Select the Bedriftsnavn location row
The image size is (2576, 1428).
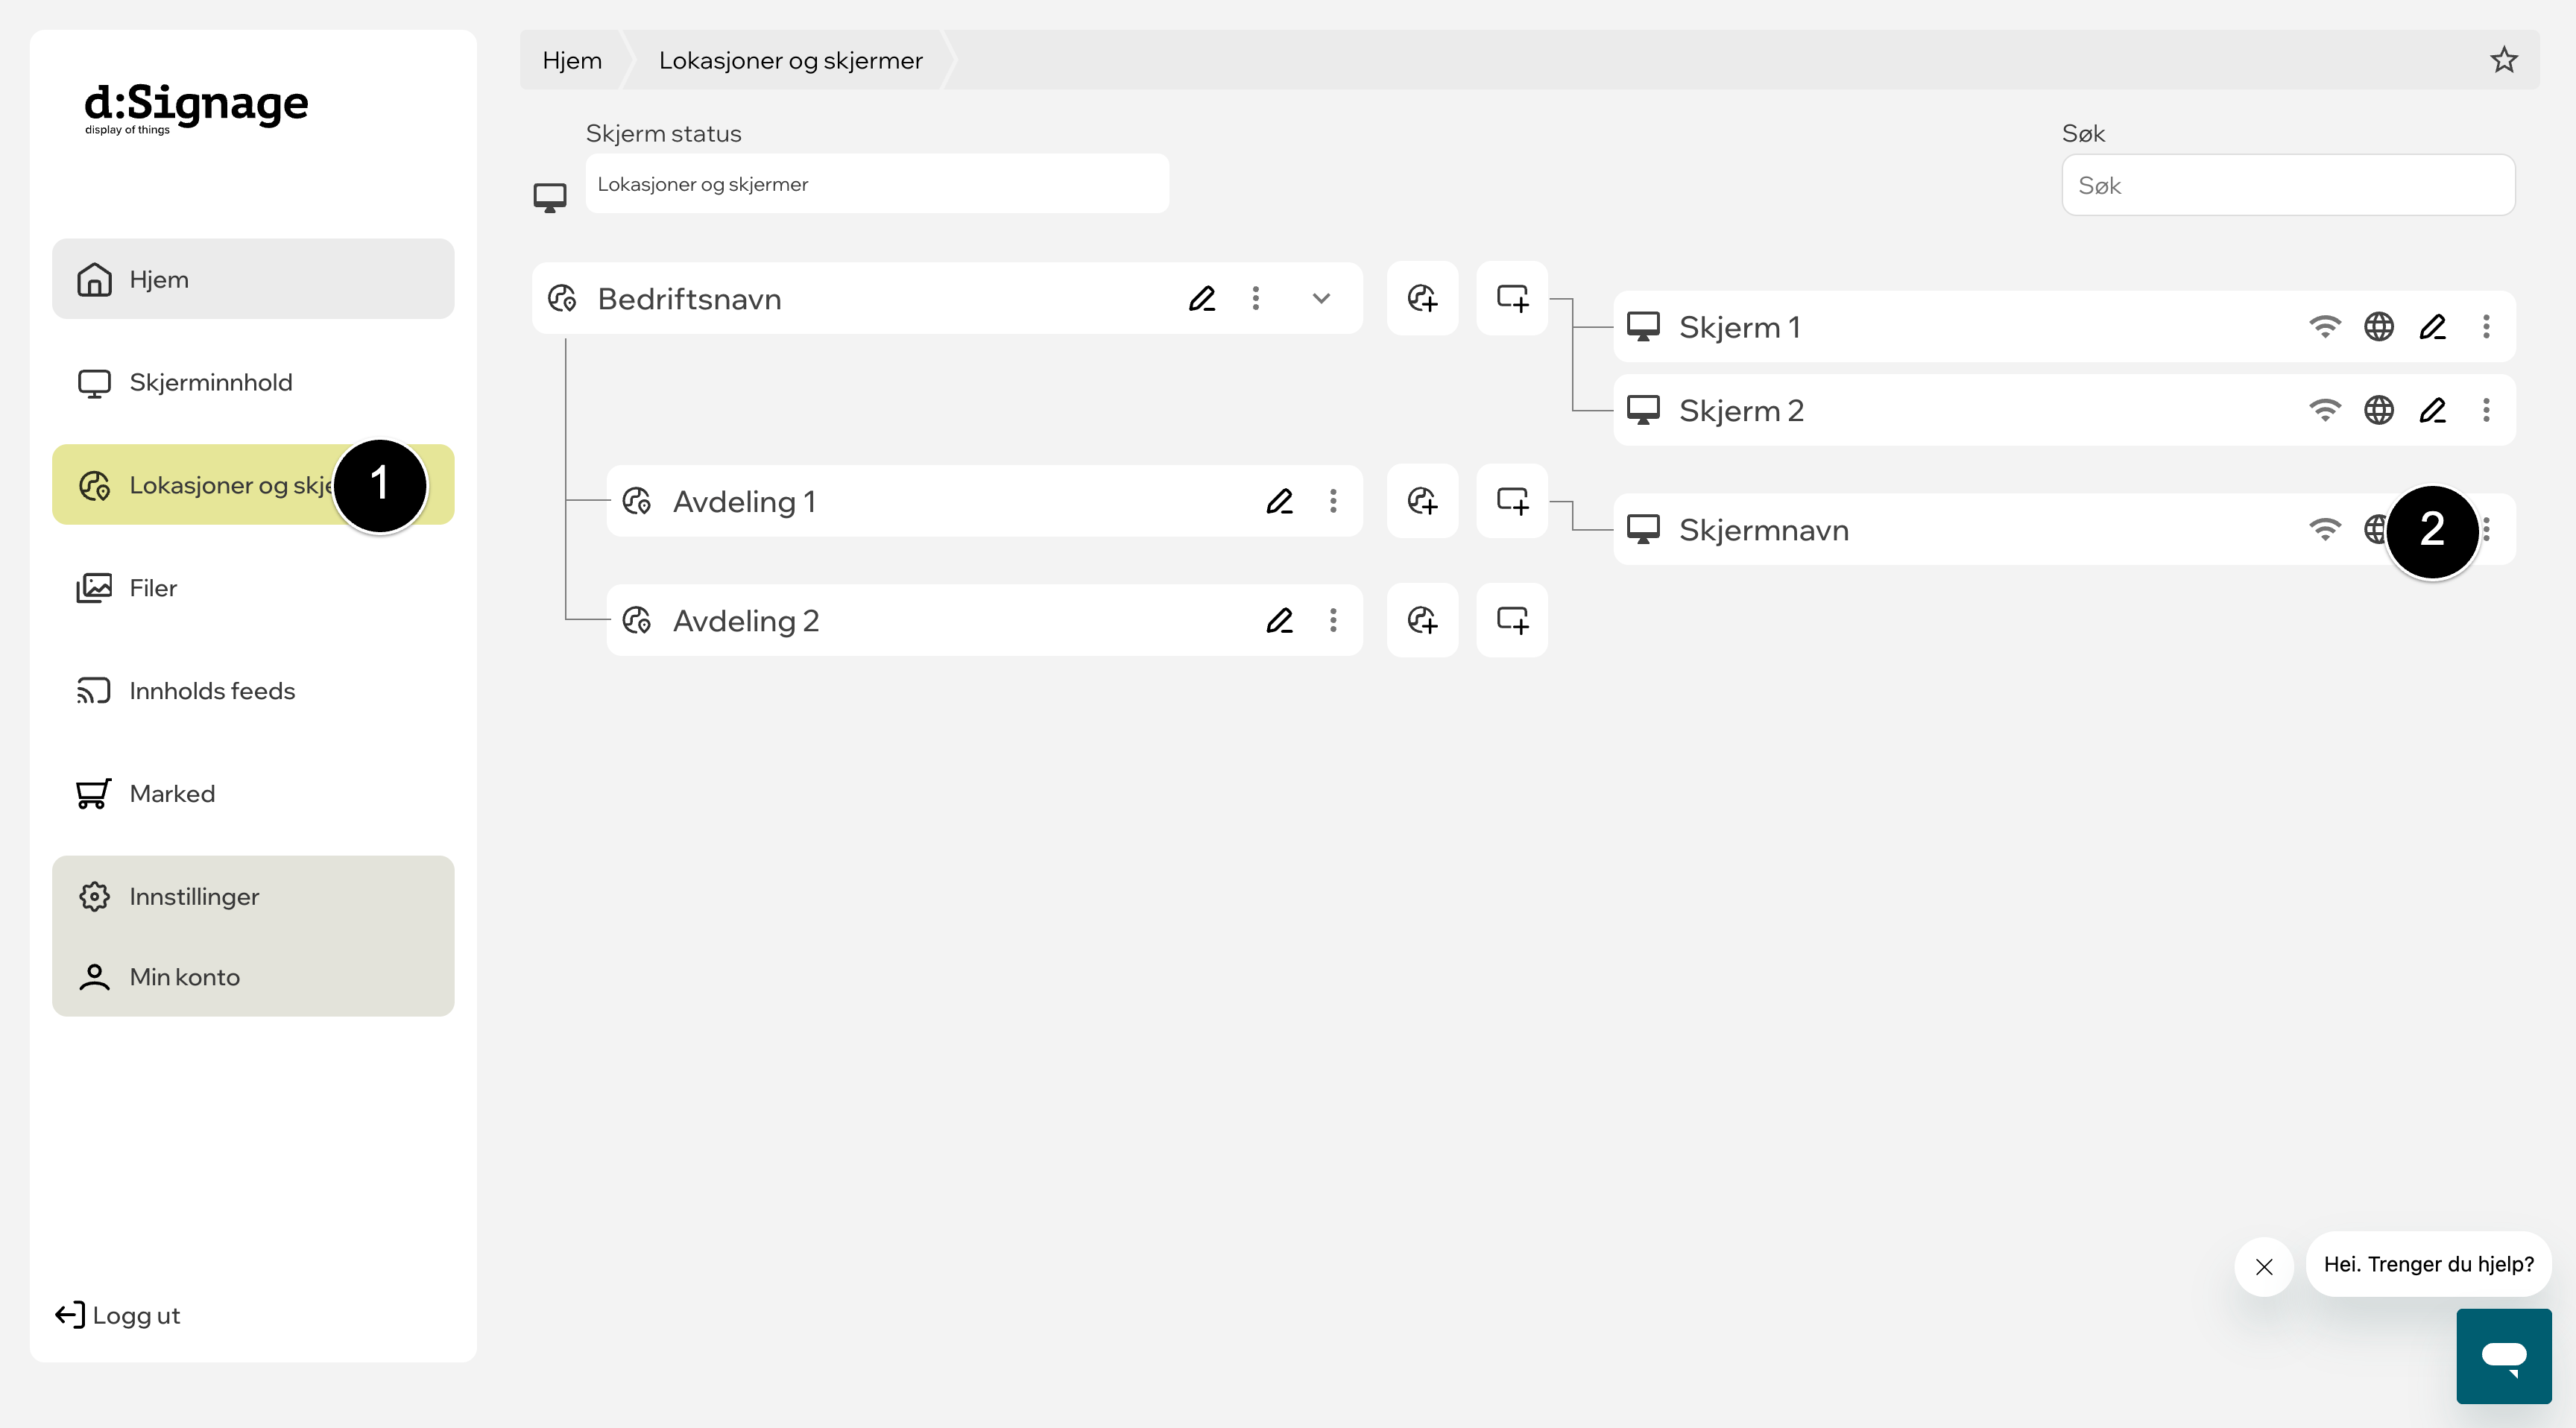point(947,298)
